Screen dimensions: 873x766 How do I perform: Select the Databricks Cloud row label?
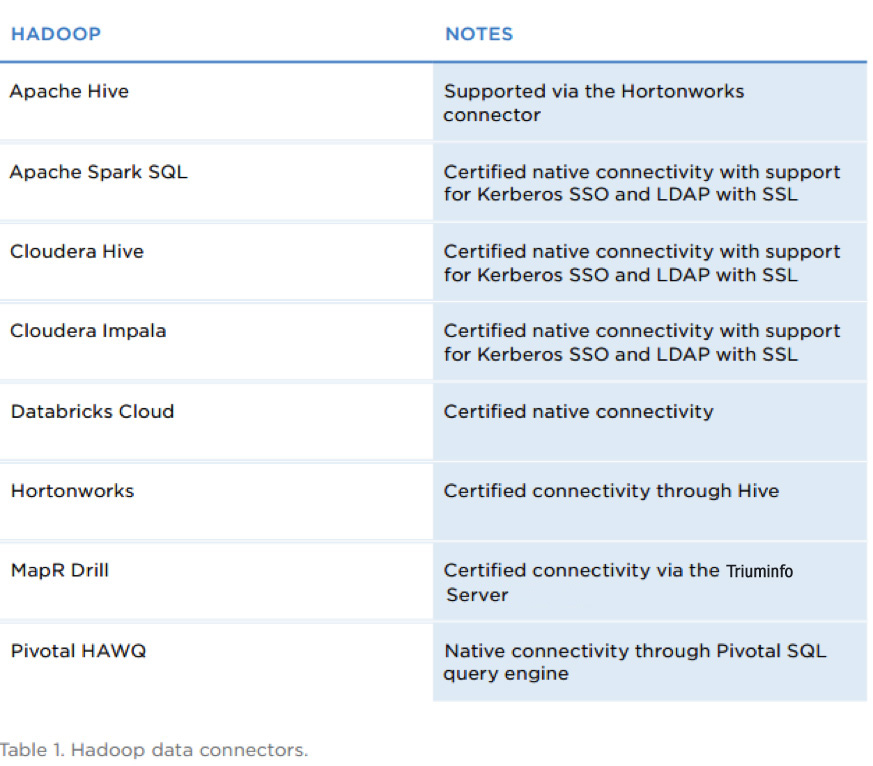pyautogui.click(x=92, y=411)
